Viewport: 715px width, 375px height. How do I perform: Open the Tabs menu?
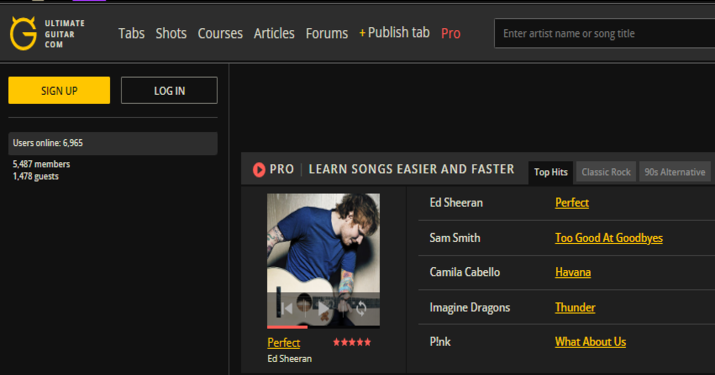131,33
